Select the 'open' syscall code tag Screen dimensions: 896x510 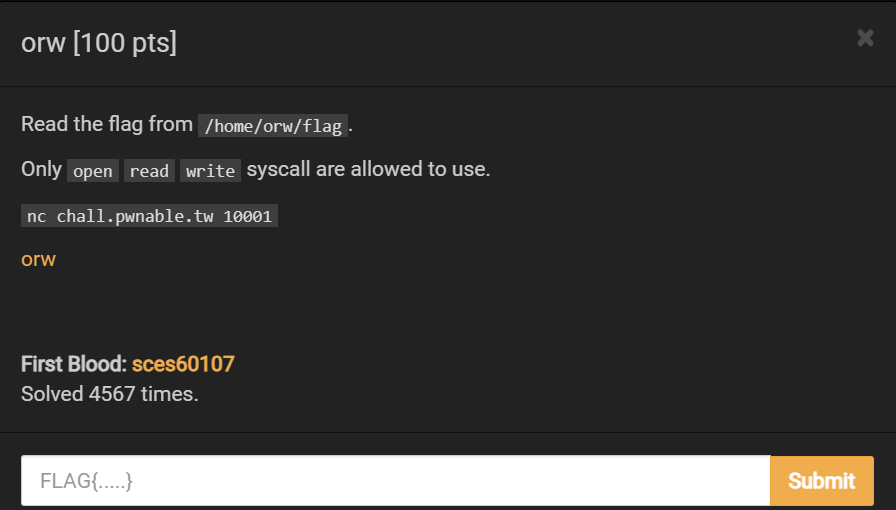coord(93,170)
